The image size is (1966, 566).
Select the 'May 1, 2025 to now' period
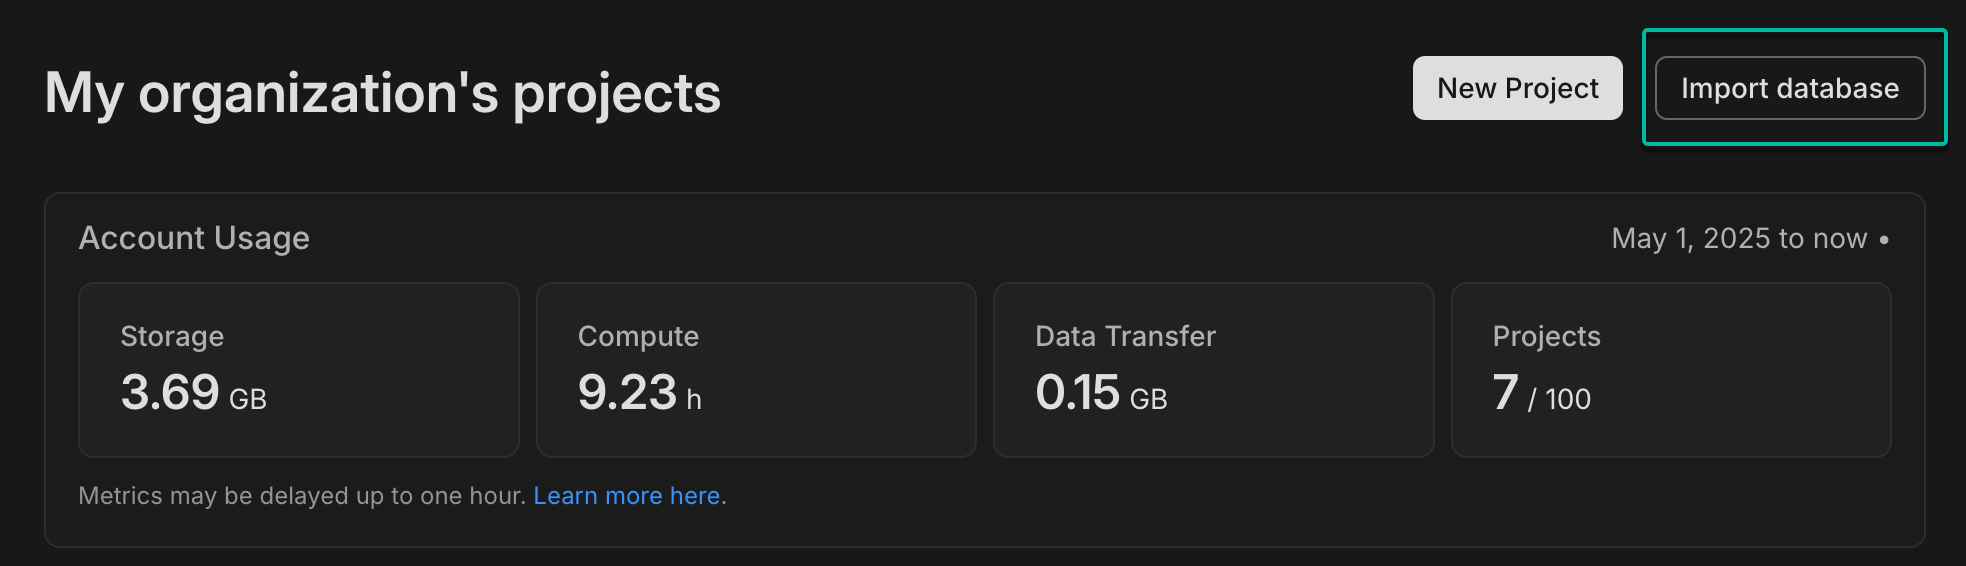[x=1739, y=239]
